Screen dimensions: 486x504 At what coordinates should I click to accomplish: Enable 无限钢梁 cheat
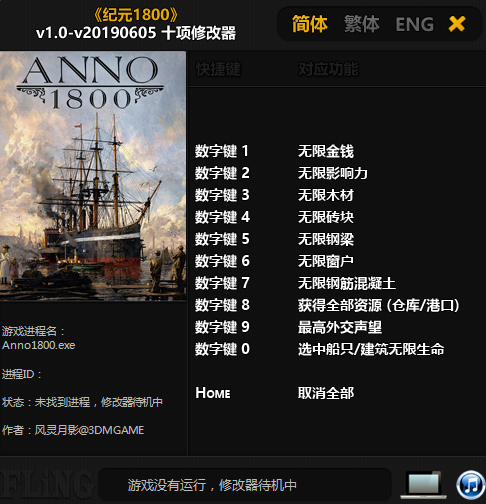[x=326, y=239]
